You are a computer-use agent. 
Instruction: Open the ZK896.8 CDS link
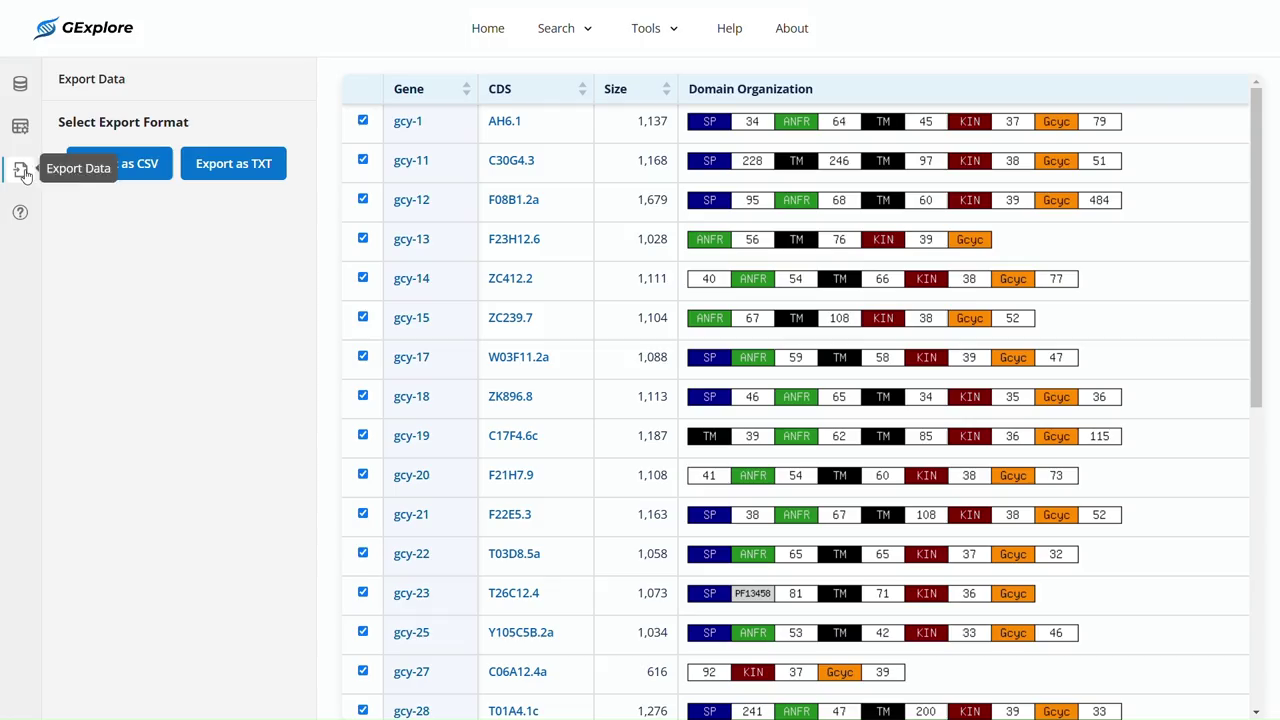coord(510,396)
